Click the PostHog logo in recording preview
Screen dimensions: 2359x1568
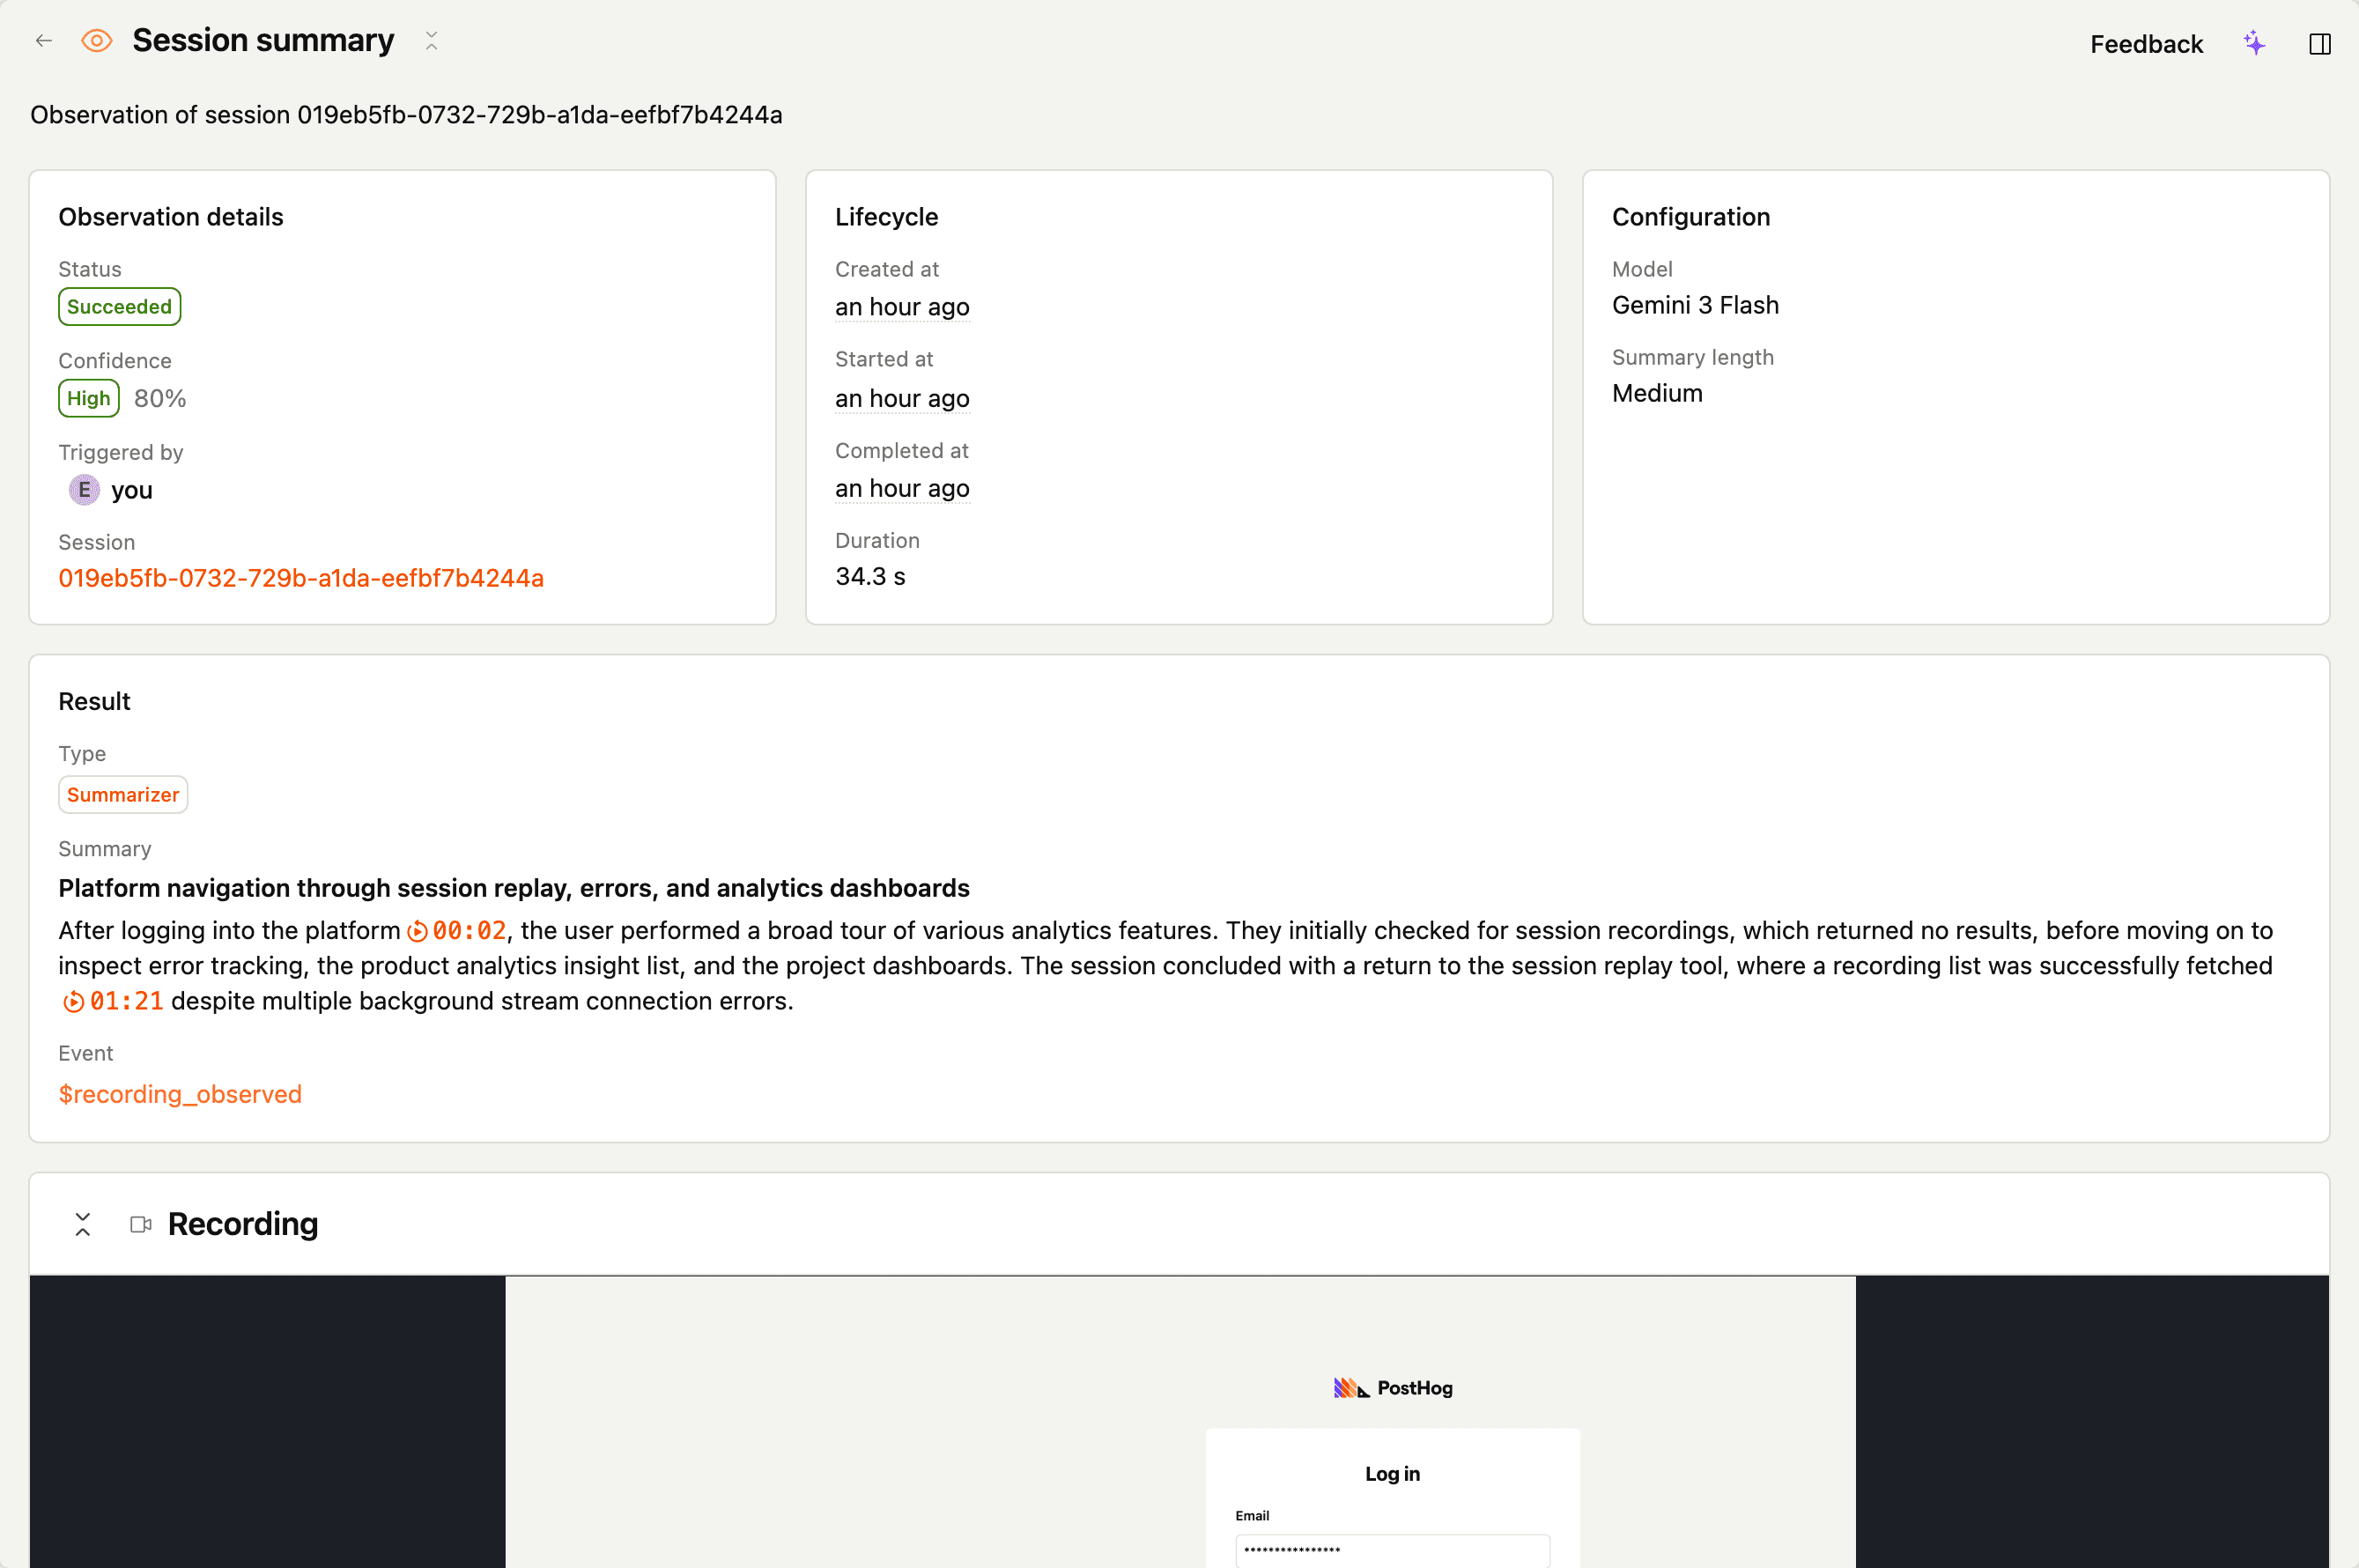1393,1388
